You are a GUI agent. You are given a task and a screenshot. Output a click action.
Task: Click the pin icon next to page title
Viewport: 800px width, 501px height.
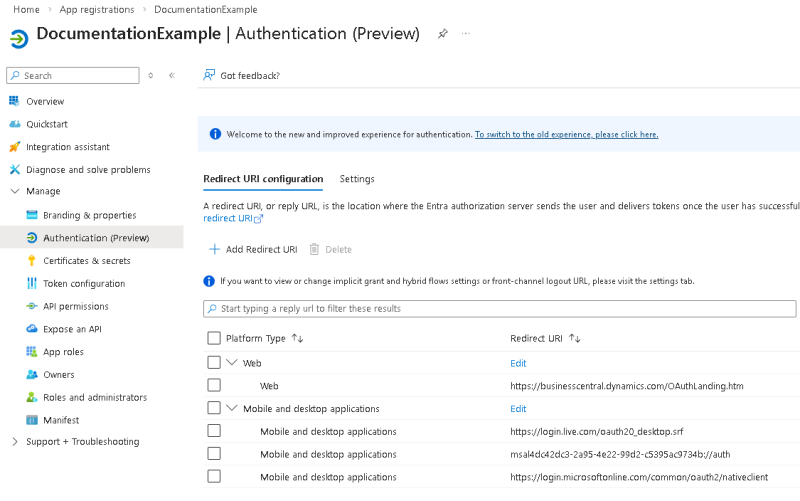[x=443, y=34]
